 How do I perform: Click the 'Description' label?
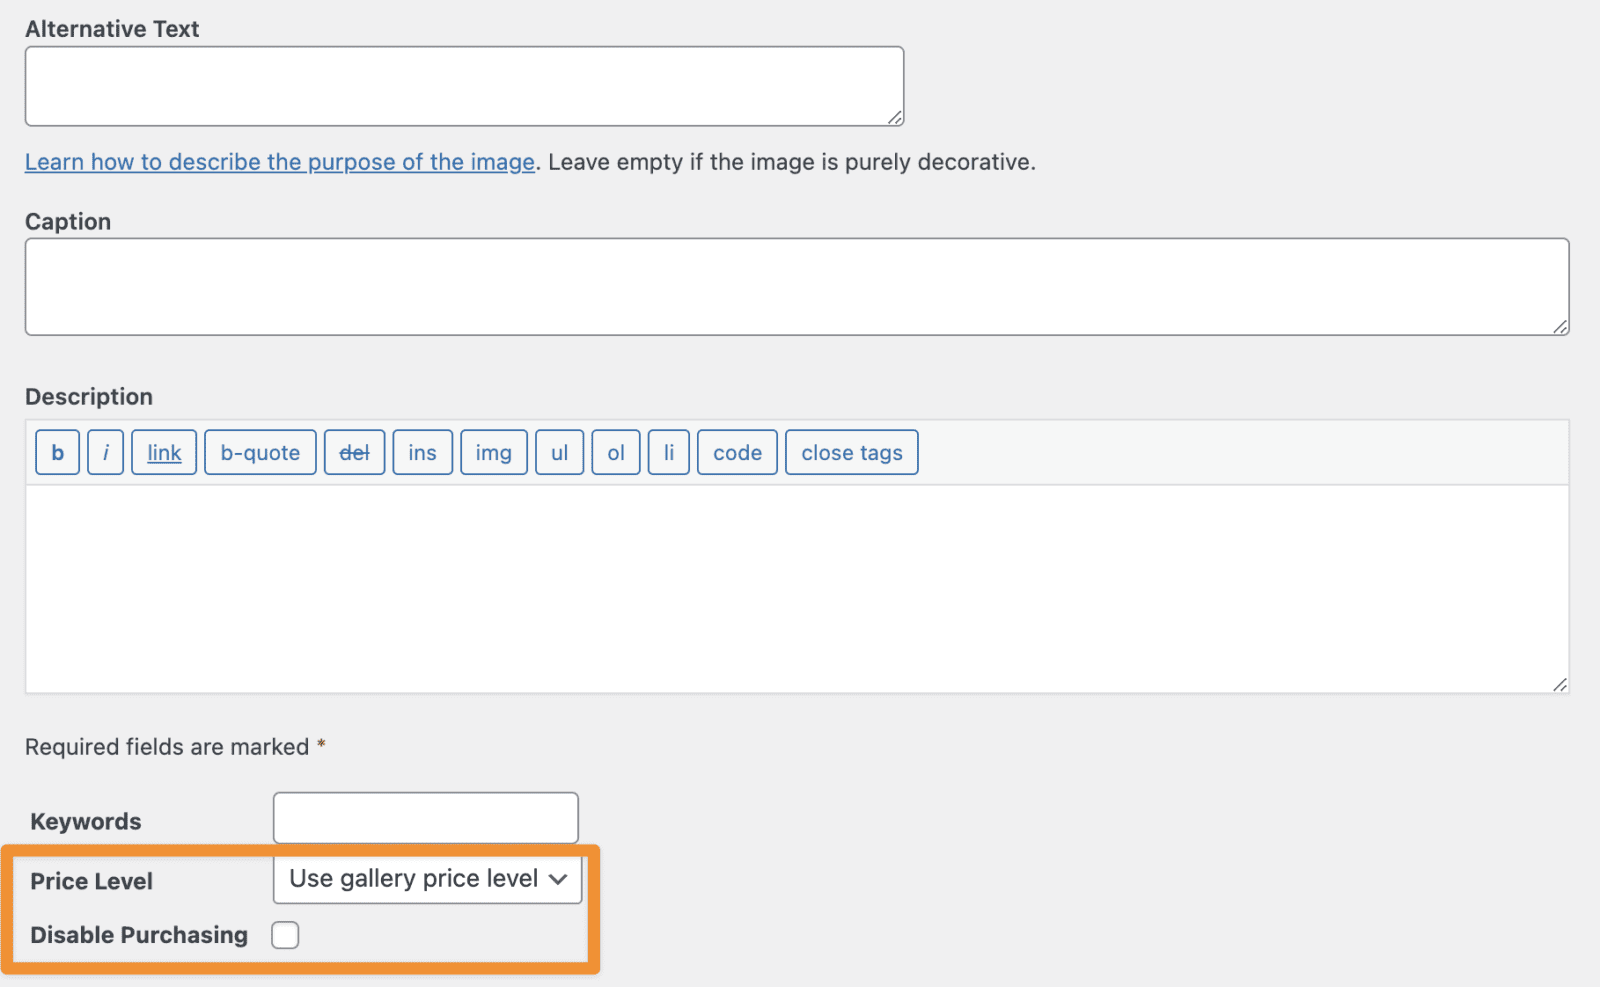(89, 397)
